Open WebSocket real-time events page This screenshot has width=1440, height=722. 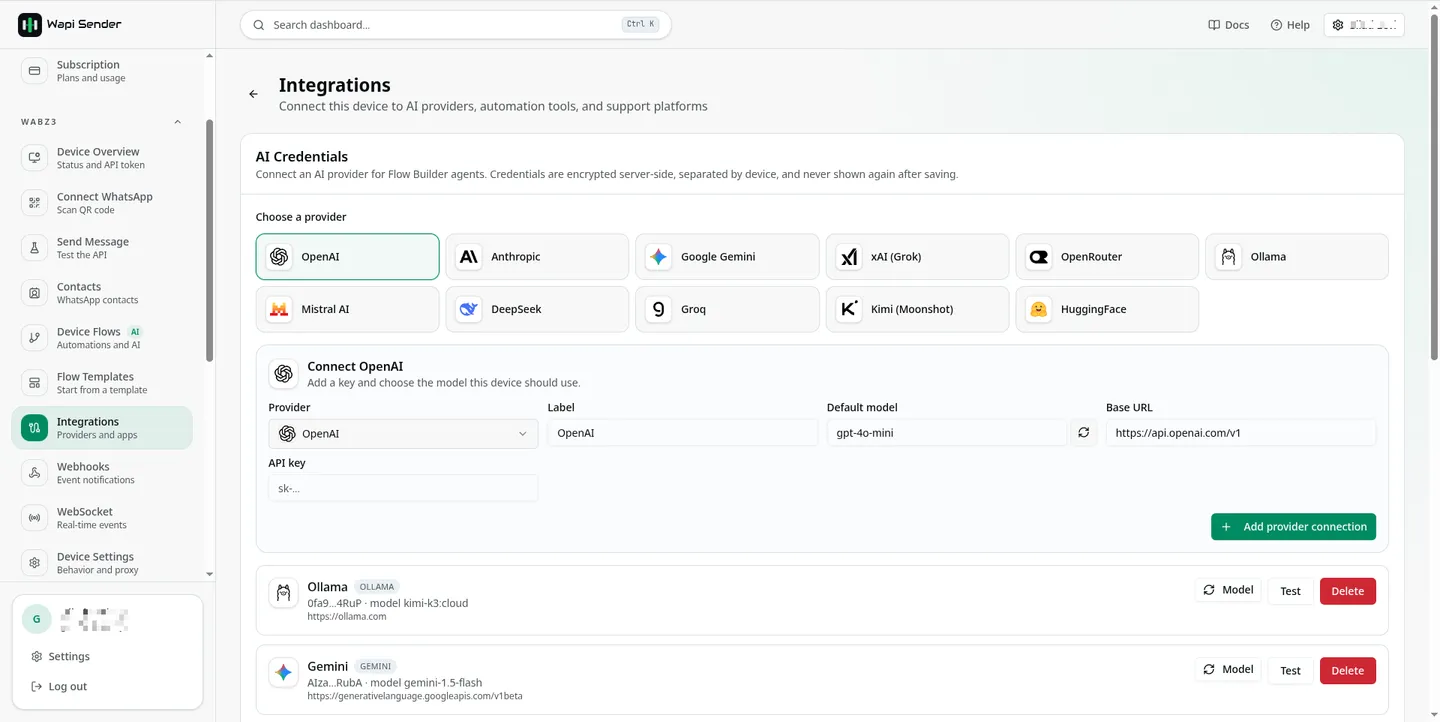[102, 518]
